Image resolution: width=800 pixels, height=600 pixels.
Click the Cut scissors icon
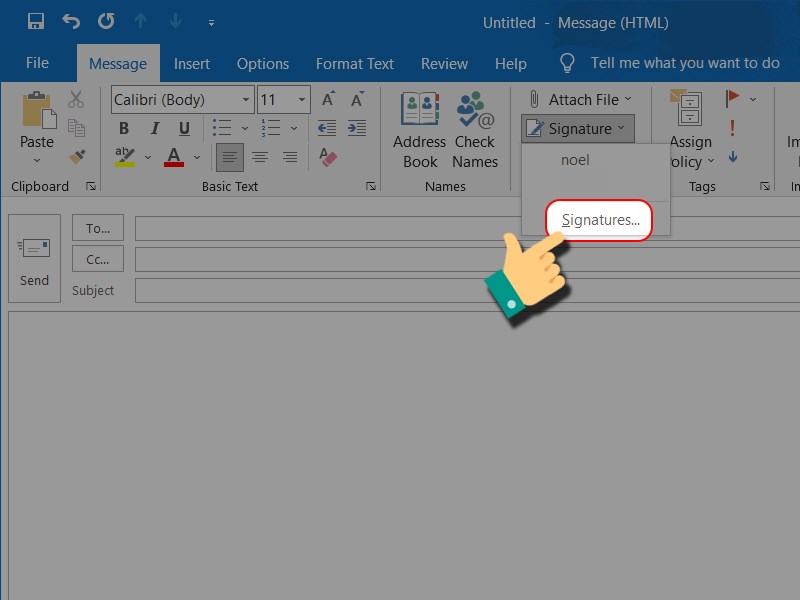76,99
